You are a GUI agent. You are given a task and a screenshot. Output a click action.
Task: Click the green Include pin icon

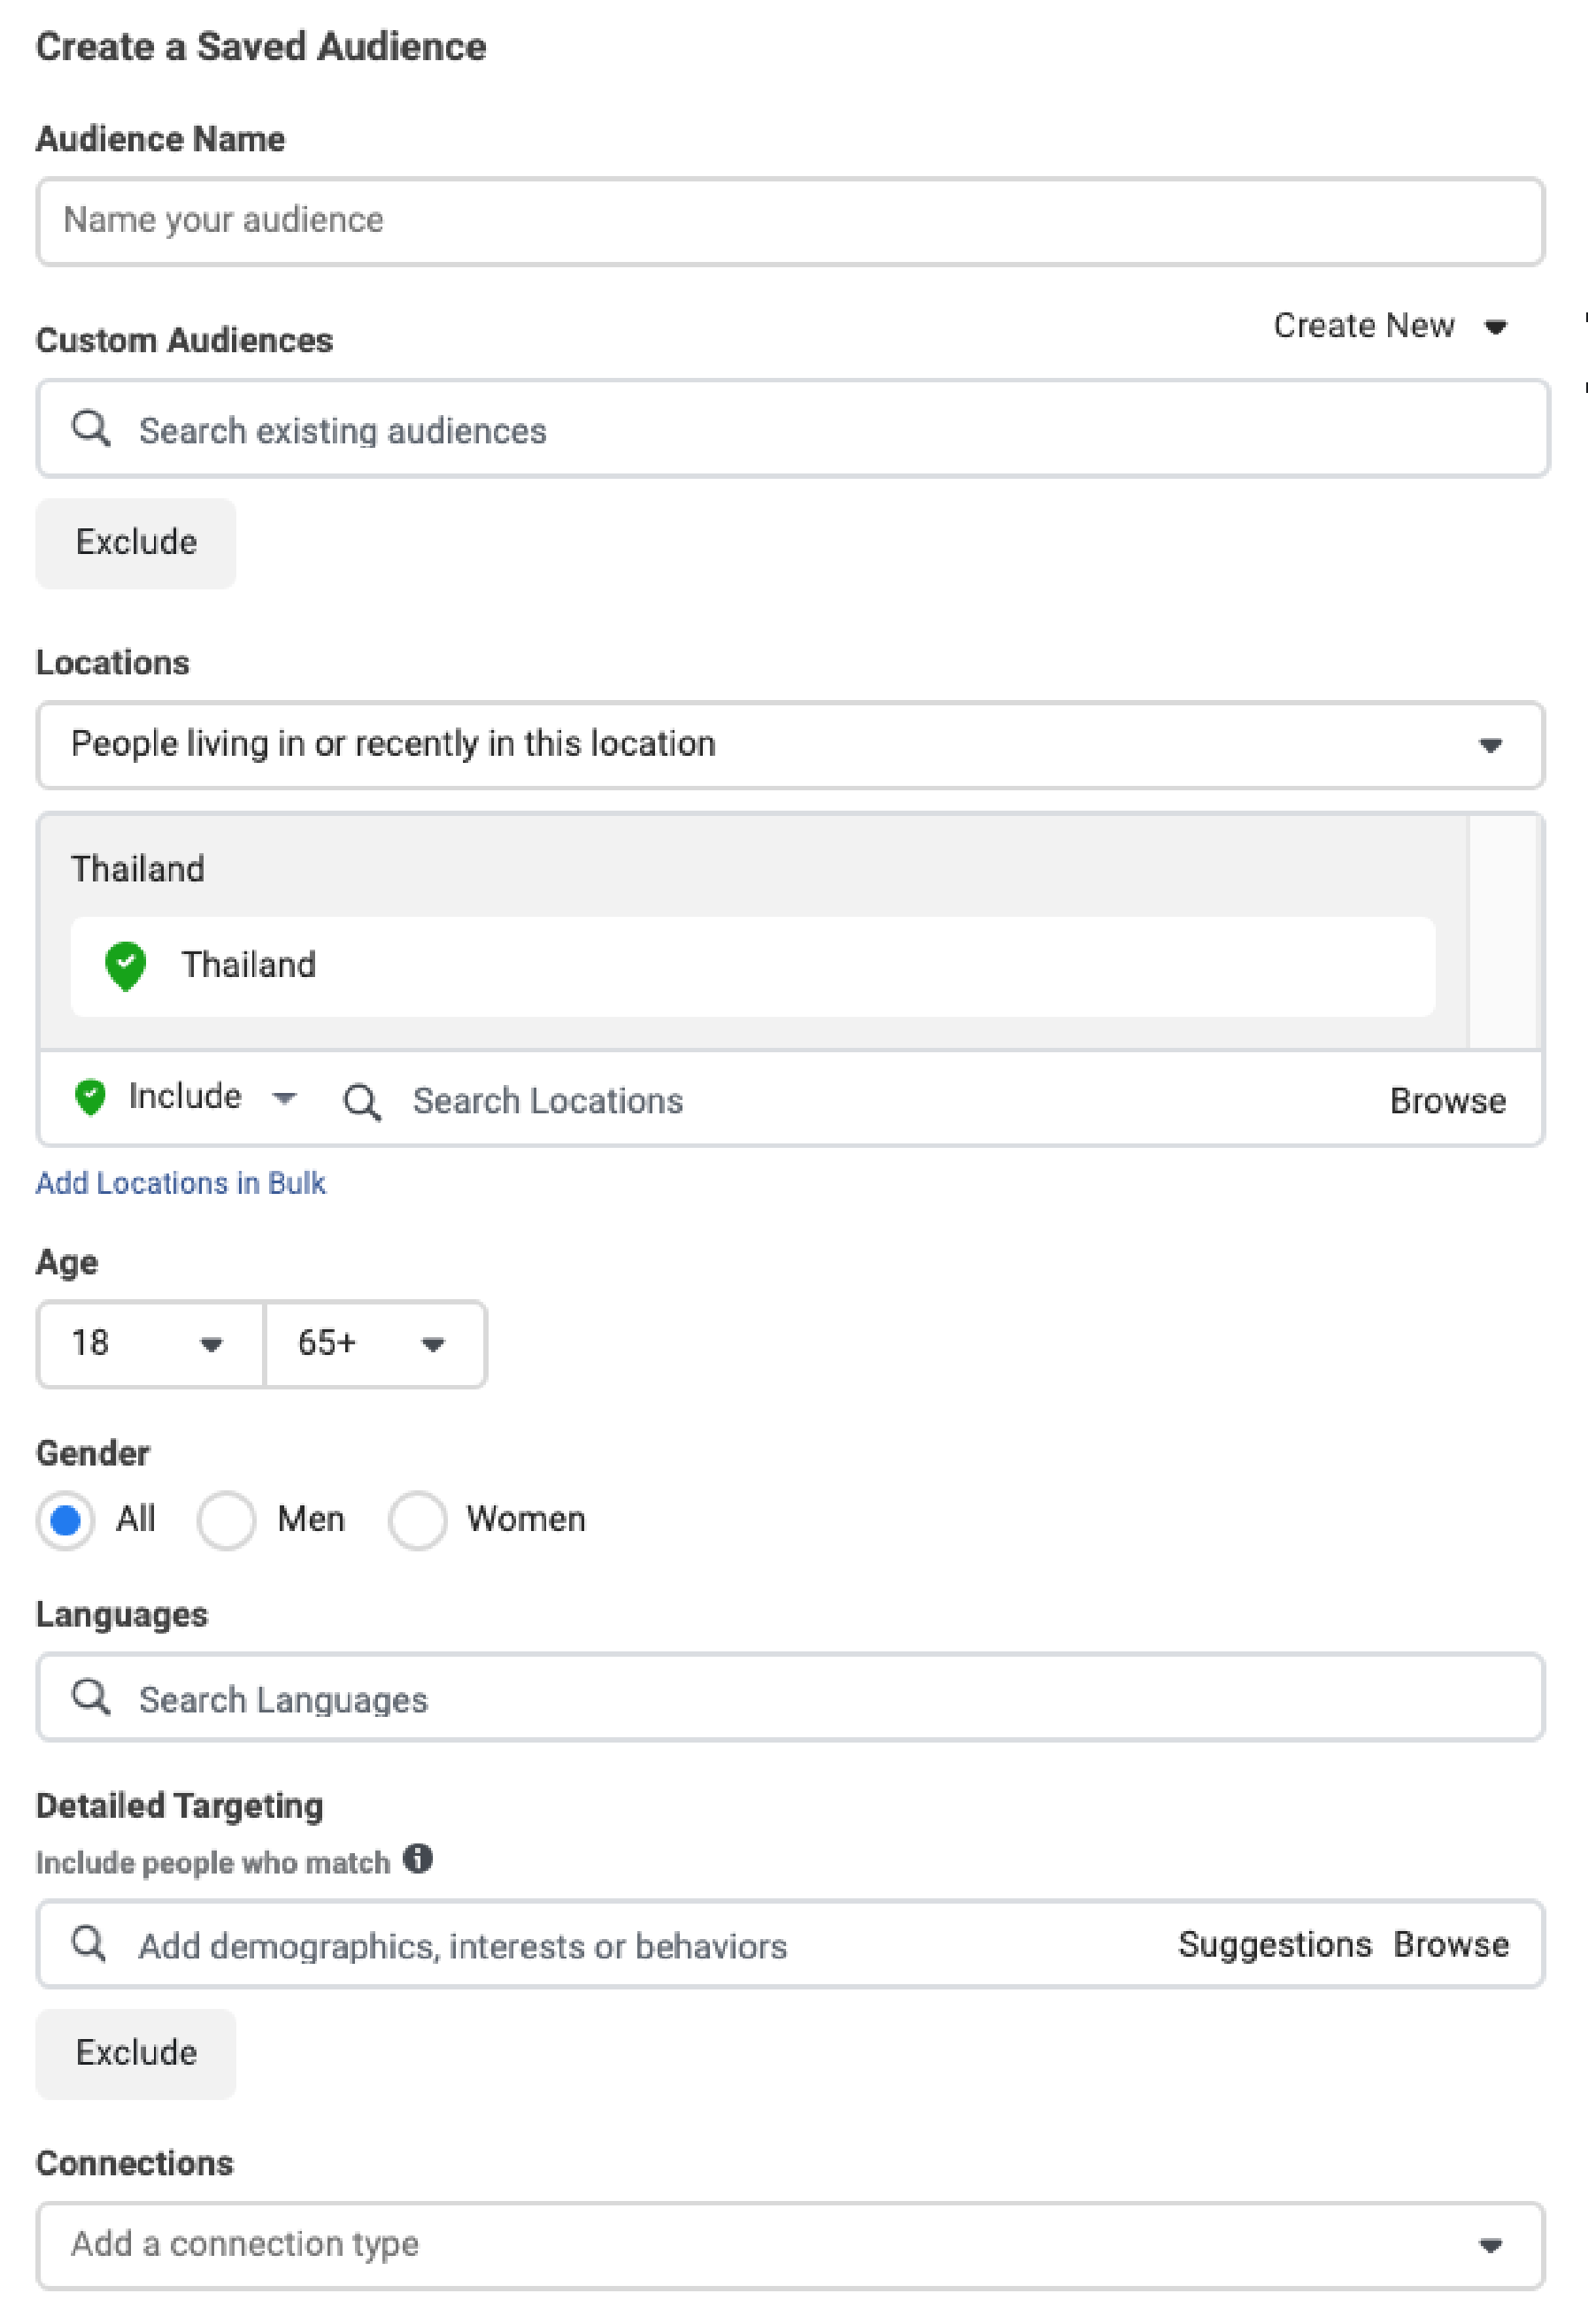[x=90, y=1097]
